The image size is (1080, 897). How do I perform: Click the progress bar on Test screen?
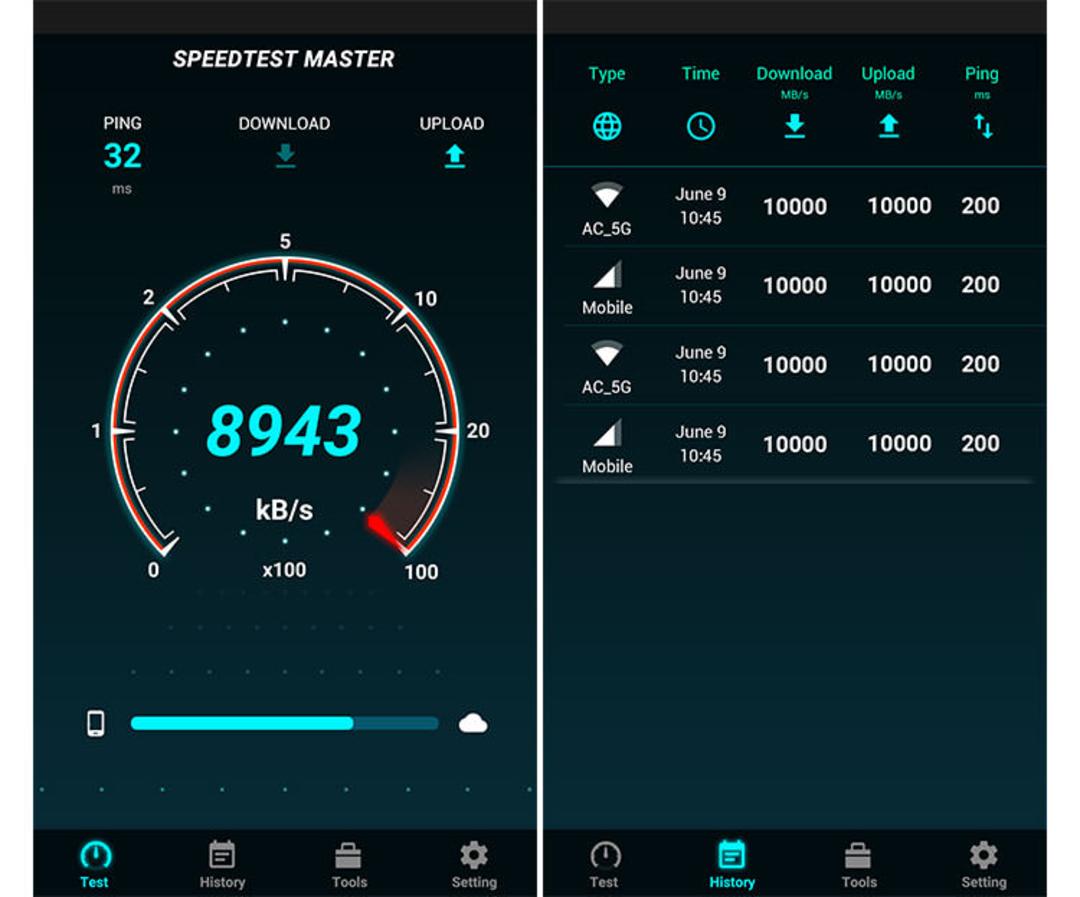284,723
